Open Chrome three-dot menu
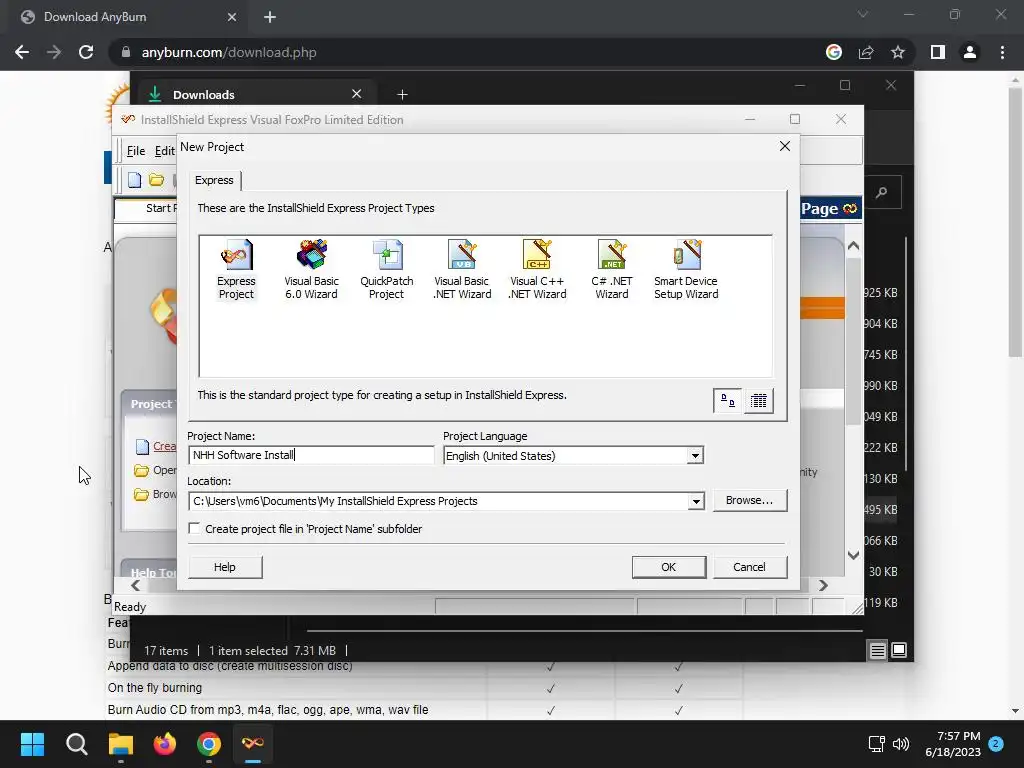1024x768 pixels. 1002,52
